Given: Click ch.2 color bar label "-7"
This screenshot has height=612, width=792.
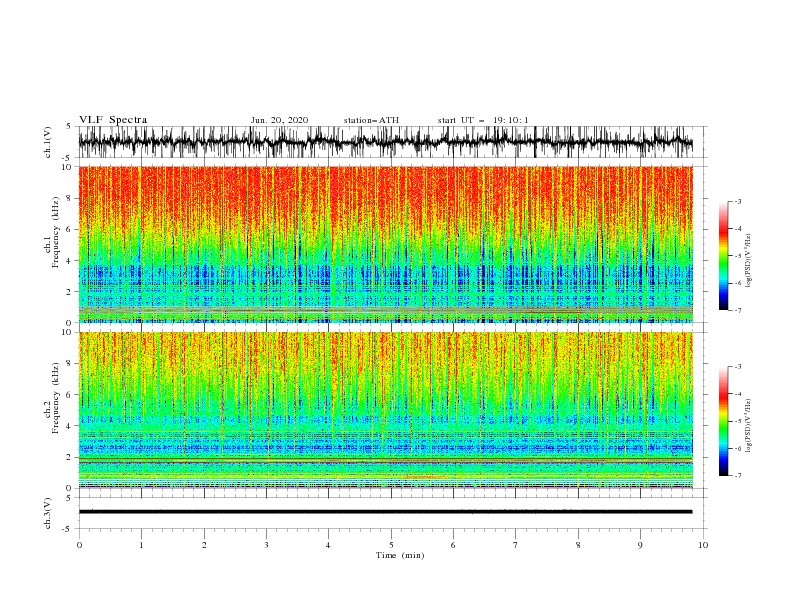Looking at the screenshot, I should point(737,475).
